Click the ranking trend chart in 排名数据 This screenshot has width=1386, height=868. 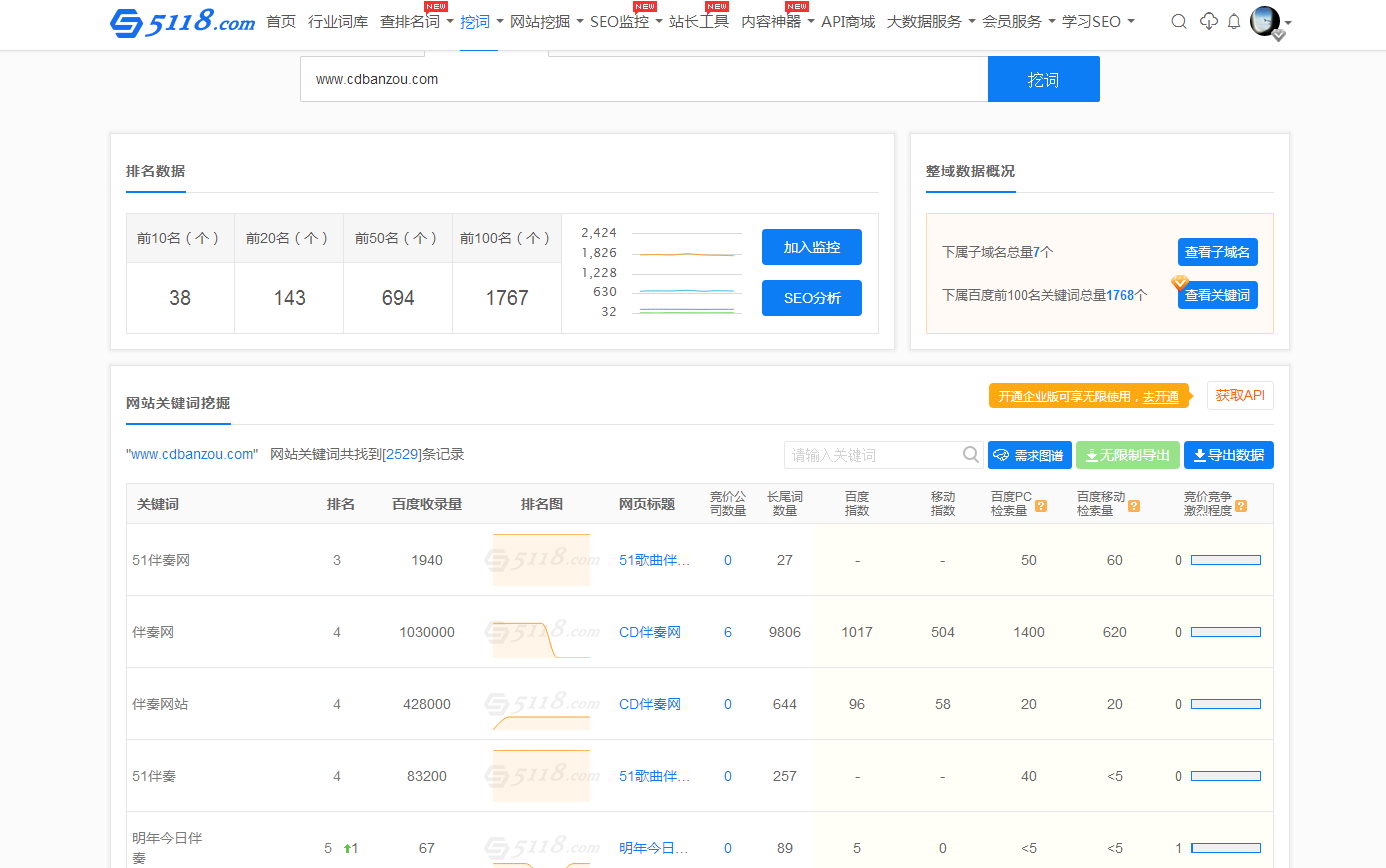point(689,272)
